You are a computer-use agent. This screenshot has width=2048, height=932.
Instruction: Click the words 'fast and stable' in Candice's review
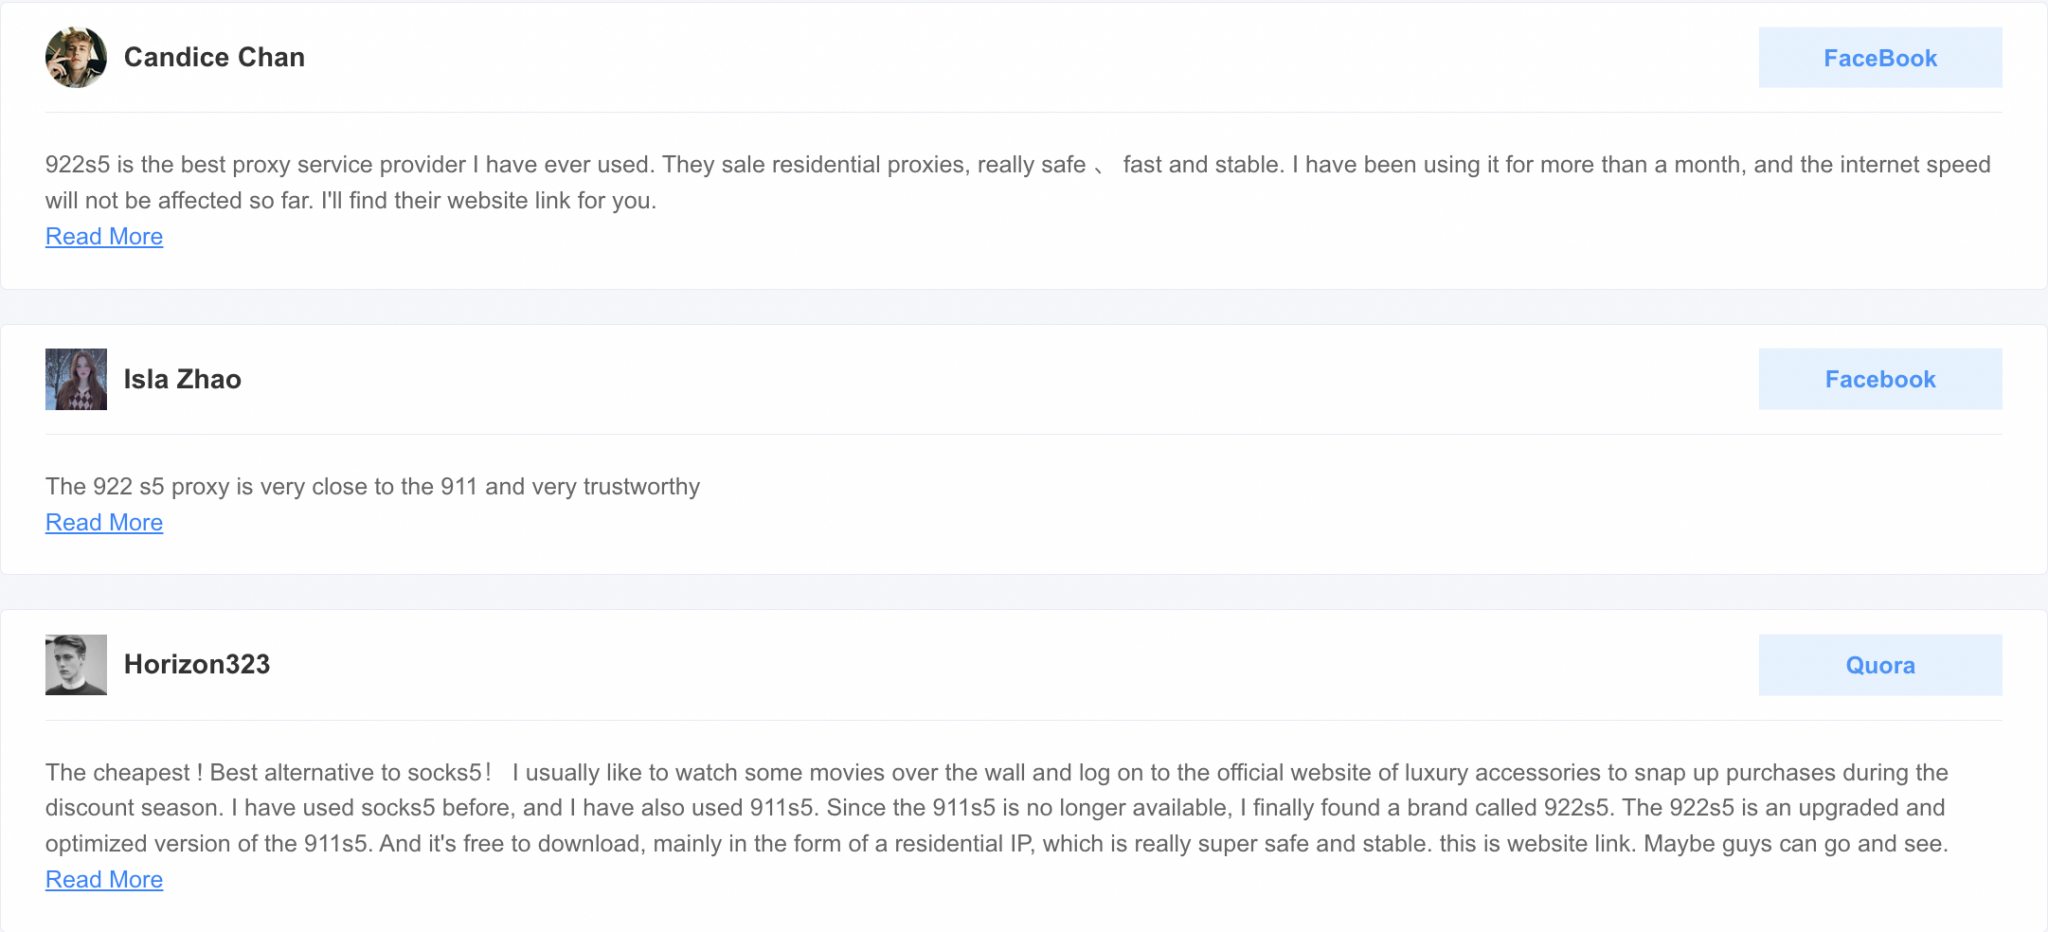pyautogui.click(x=1203, y=165)
